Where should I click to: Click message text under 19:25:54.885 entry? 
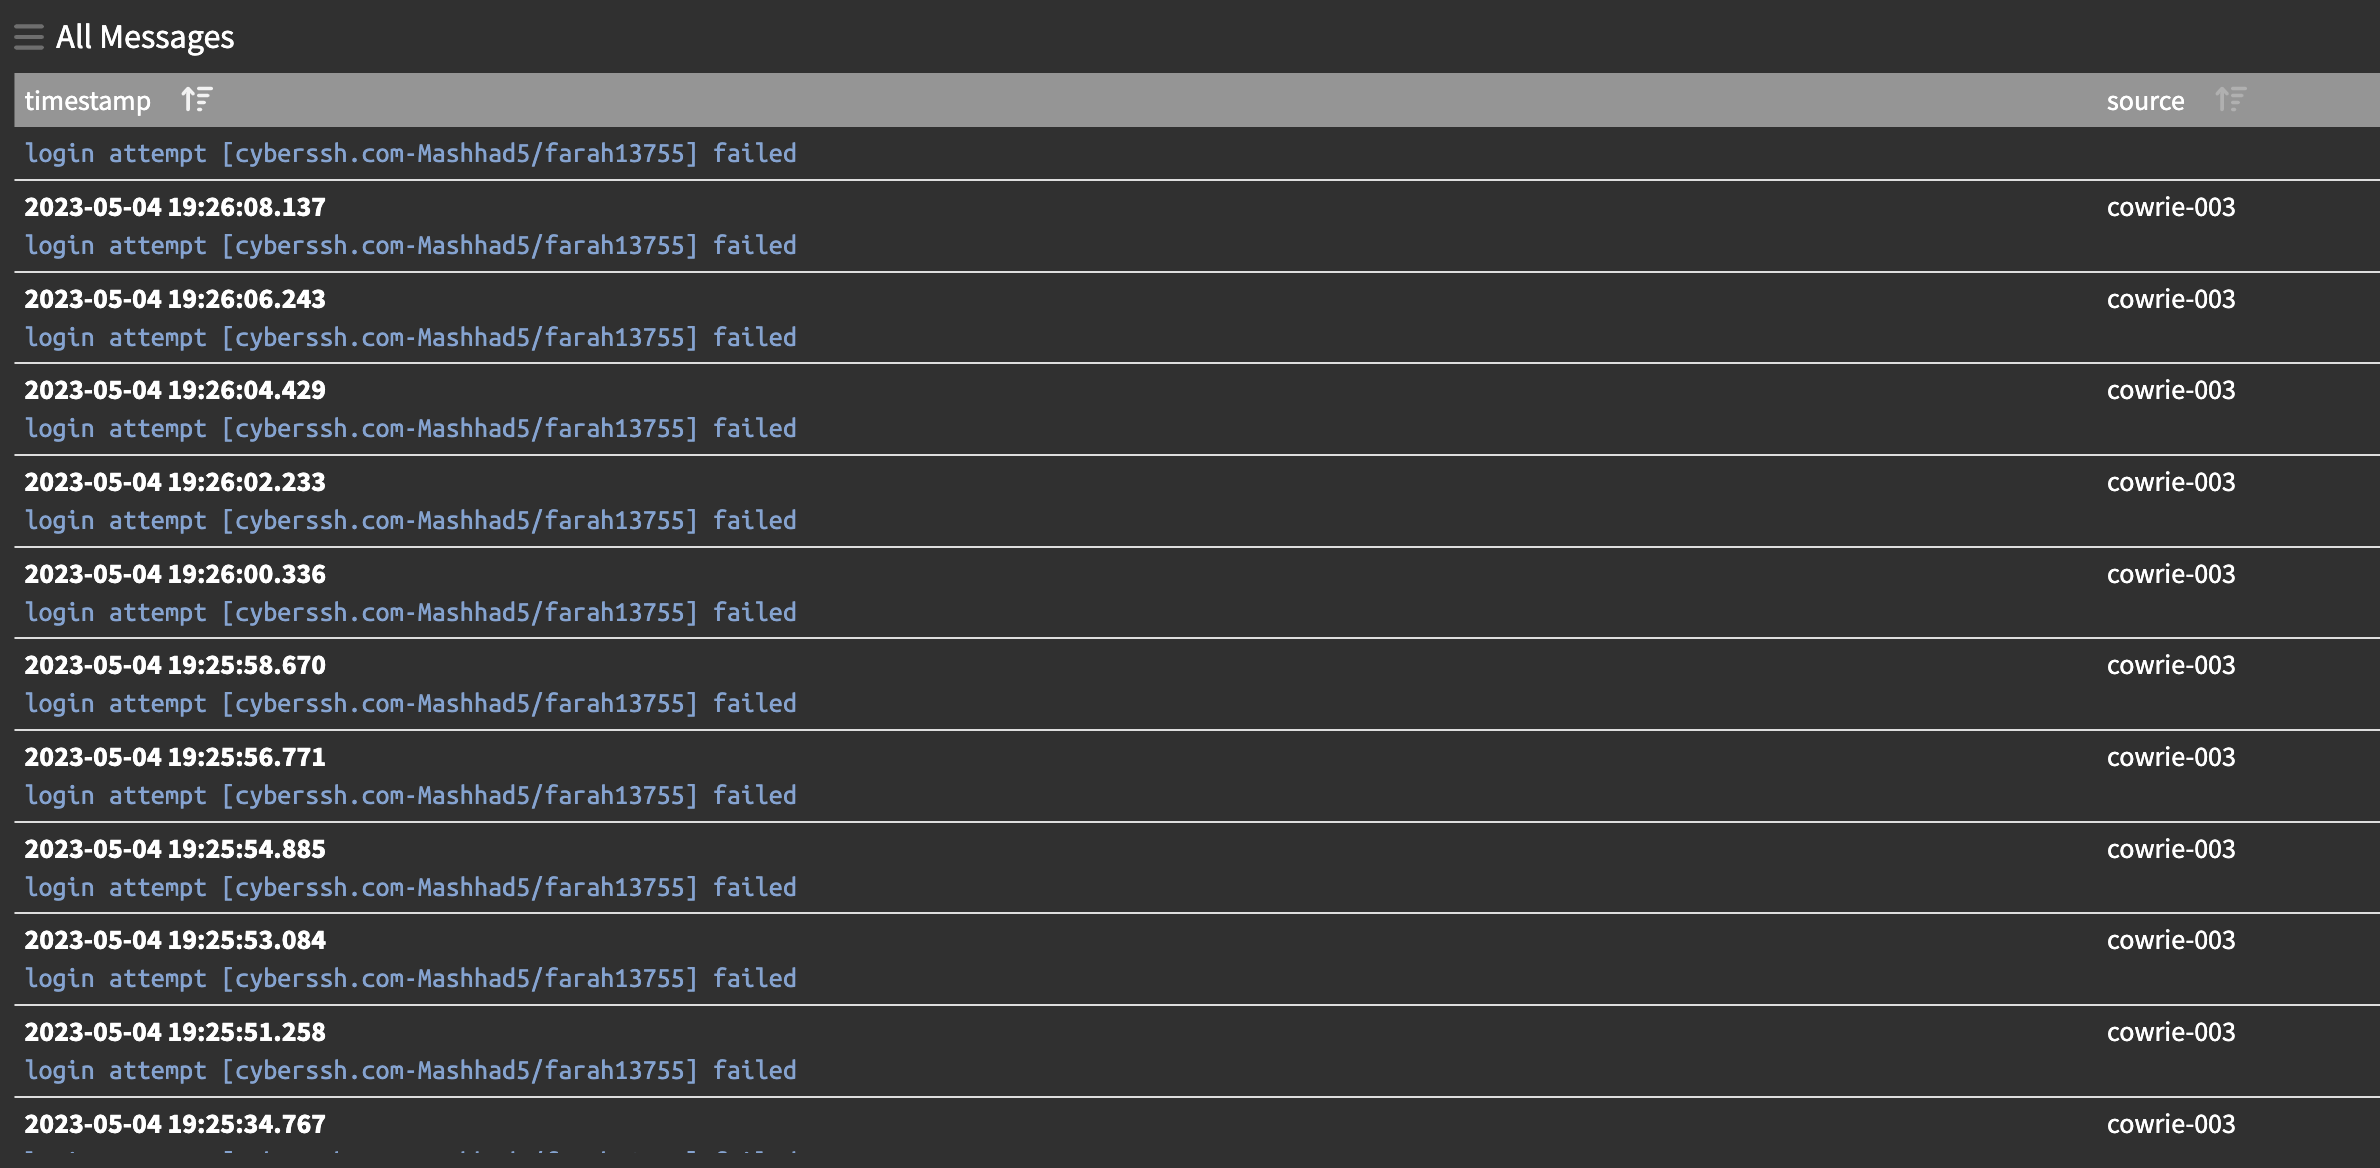click(411, 887)
